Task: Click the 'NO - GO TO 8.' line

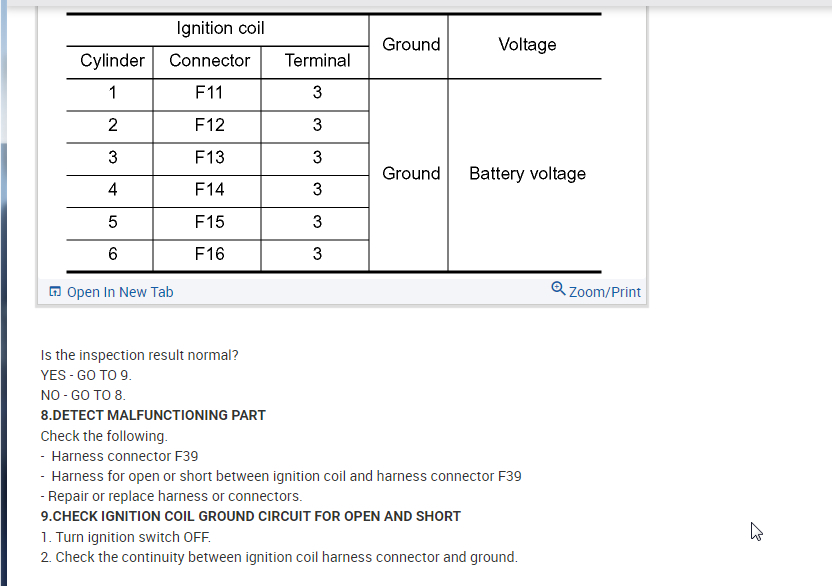Action: tap(83, 395)
